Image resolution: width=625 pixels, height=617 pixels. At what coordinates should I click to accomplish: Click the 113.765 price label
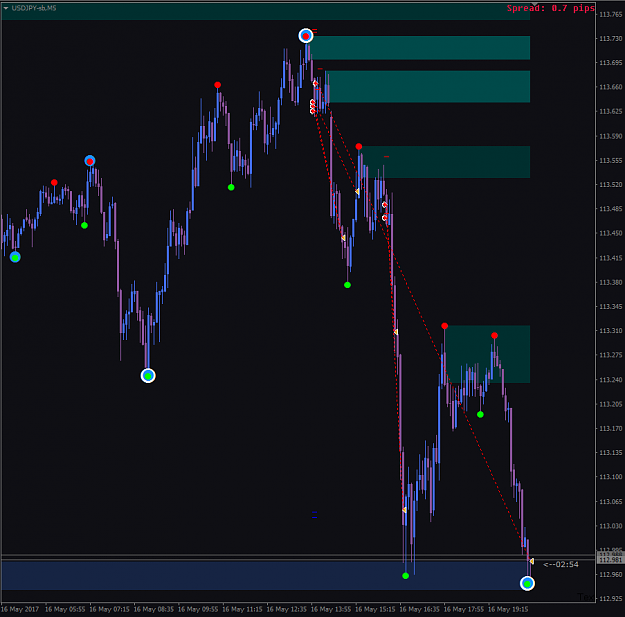click(610, 14)
